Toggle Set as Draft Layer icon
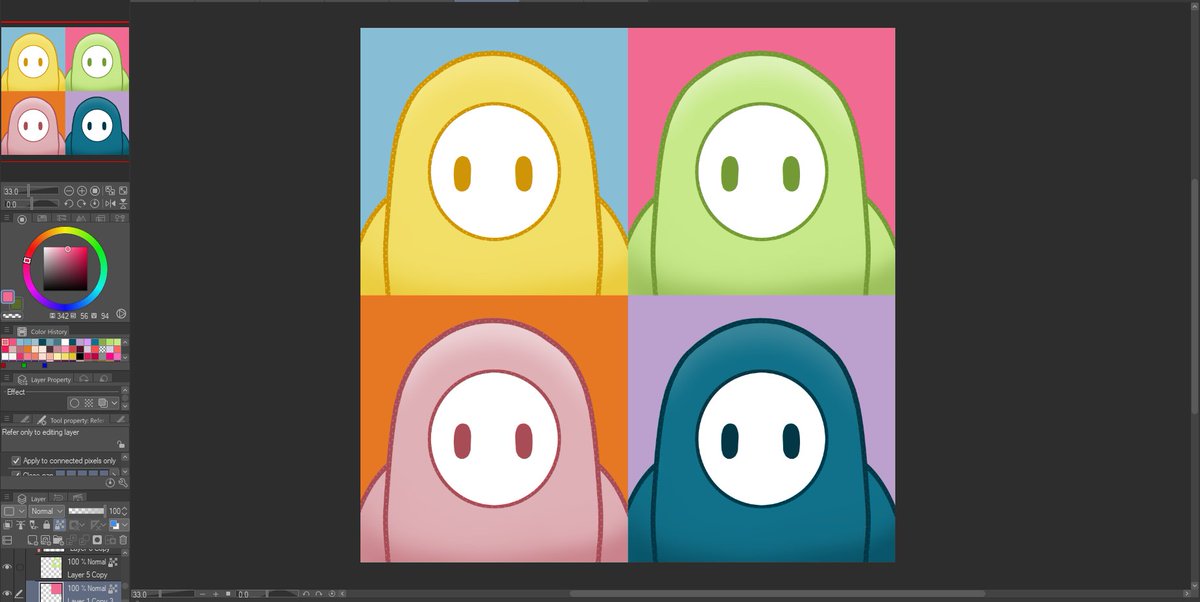 33,525
